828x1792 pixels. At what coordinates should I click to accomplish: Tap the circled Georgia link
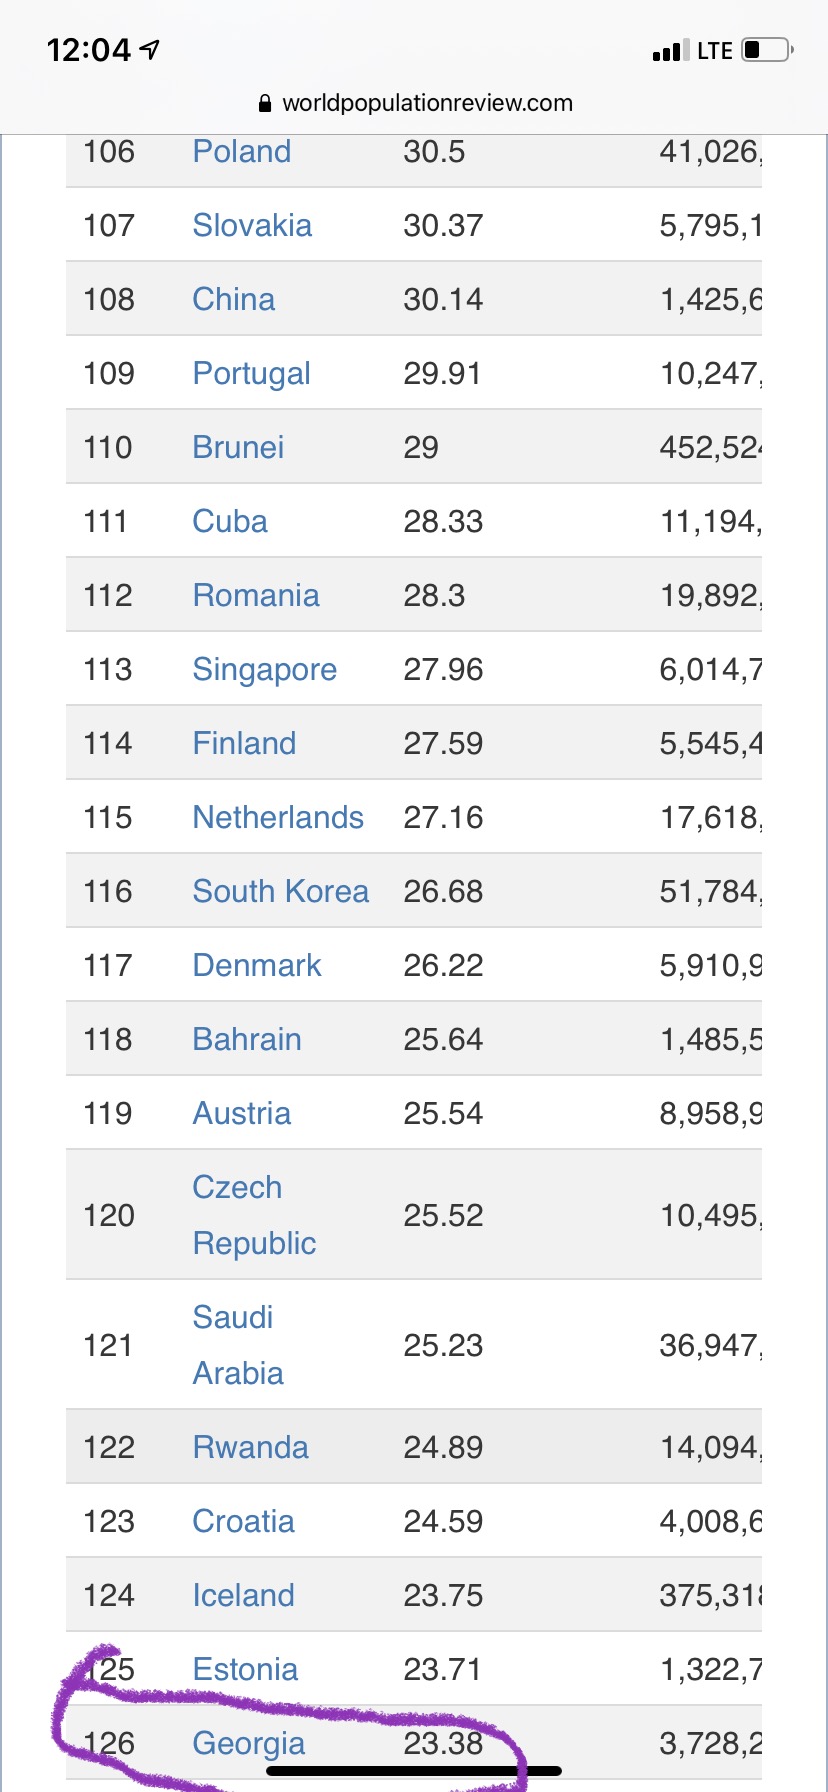[248, 1744]
